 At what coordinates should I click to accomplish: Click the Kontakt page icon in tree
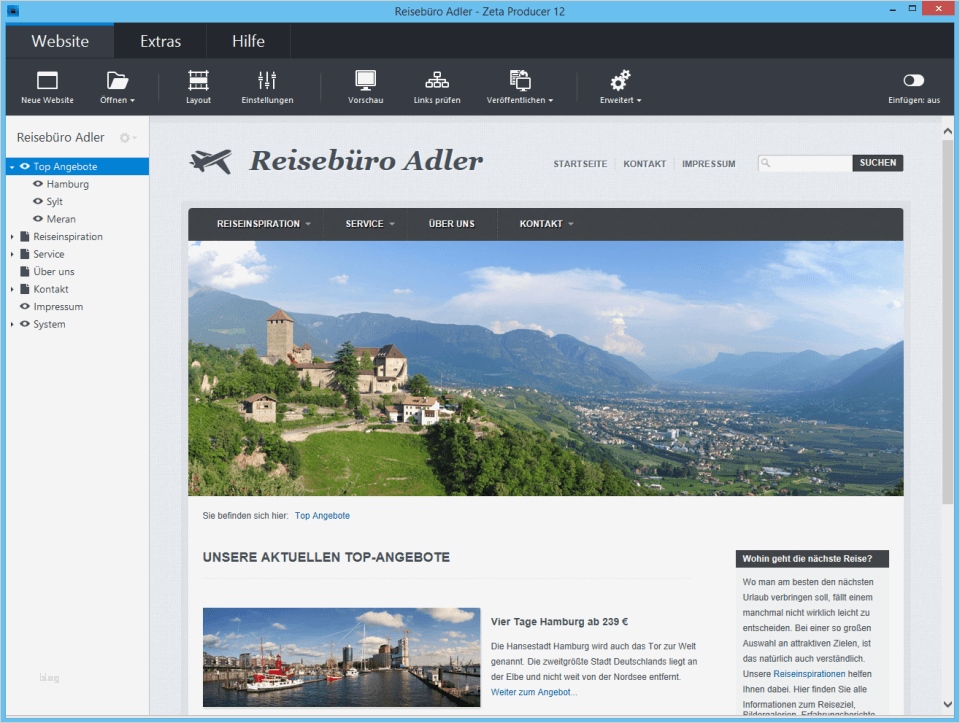(x=24, y=289)
